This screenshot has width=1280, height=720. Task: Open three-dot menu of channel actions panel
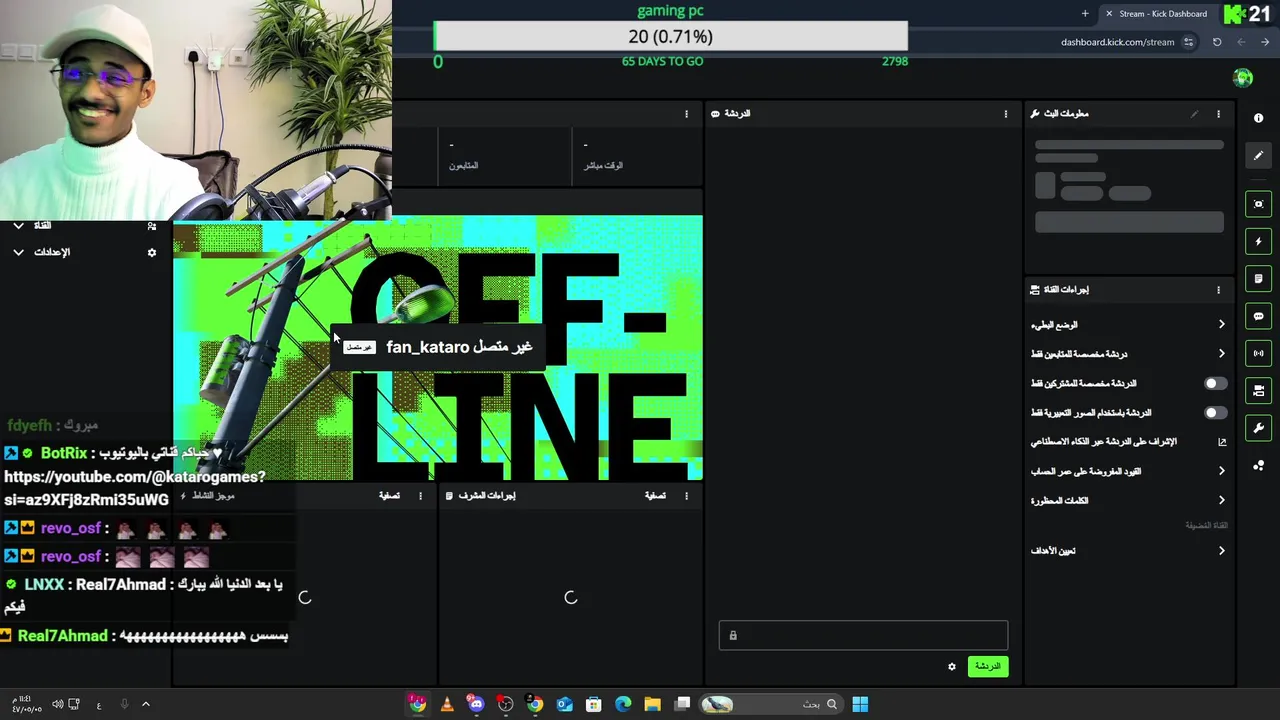tap(1218, 290)
